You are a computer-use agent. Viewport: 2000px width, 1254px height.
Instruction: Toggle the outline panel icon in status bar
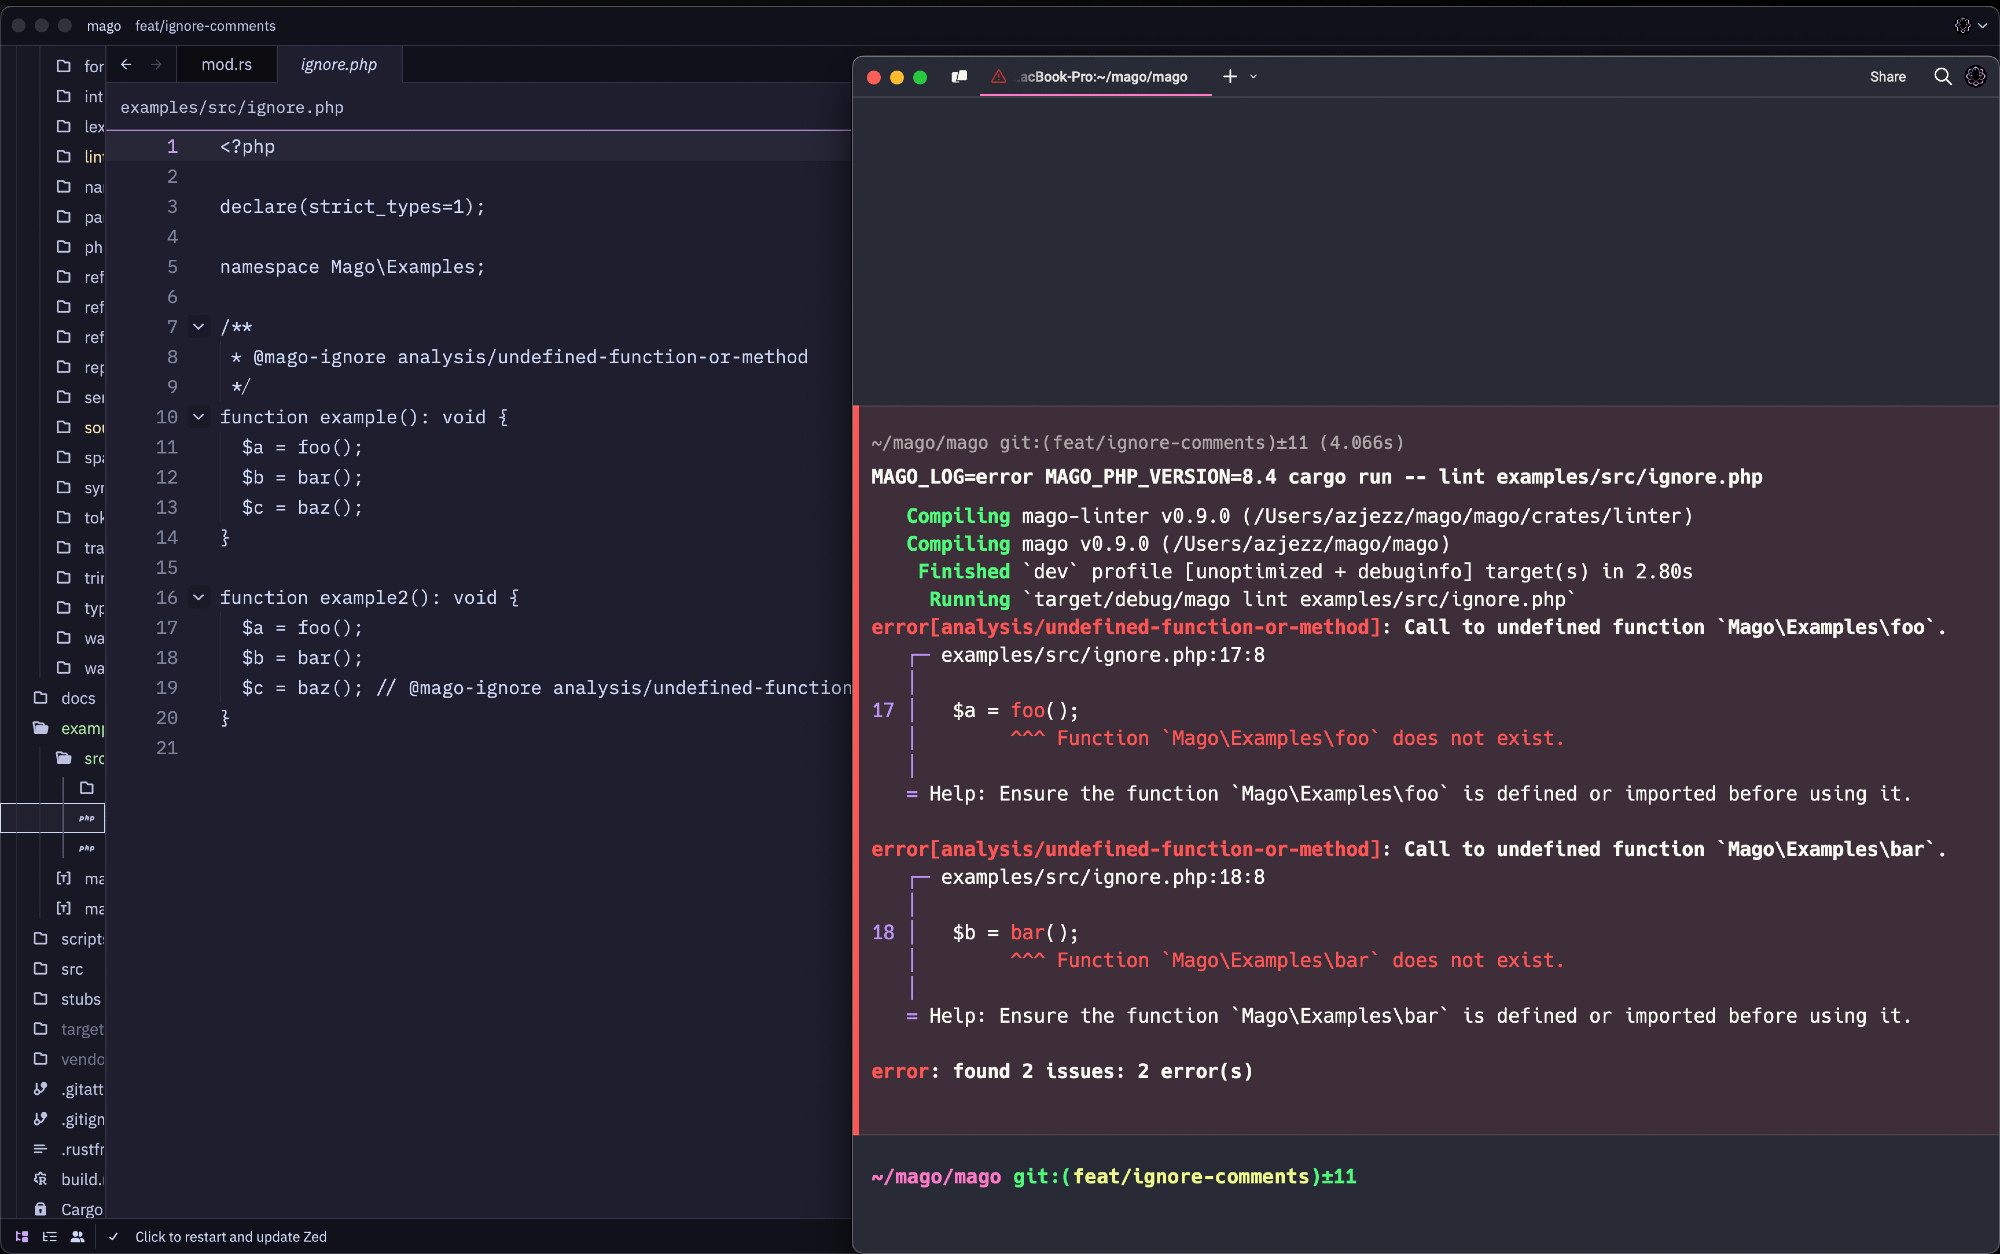click(x=49, y=1237)
